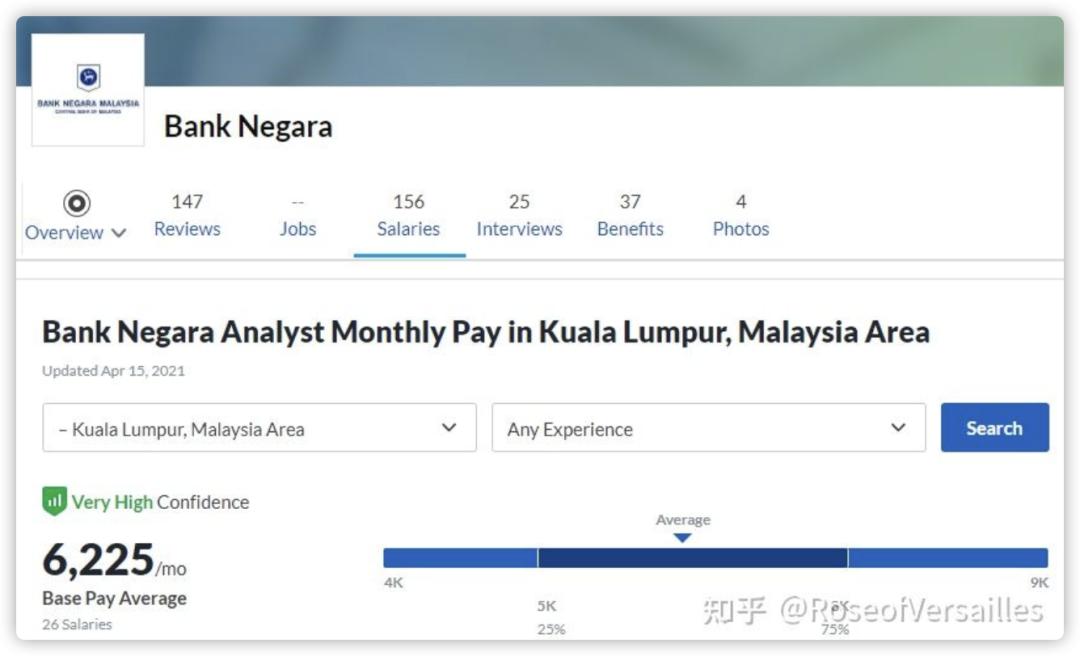Viewport: 1080px width, 656px height.
Task: Click the Overview target icon
Action: (77, 203)
